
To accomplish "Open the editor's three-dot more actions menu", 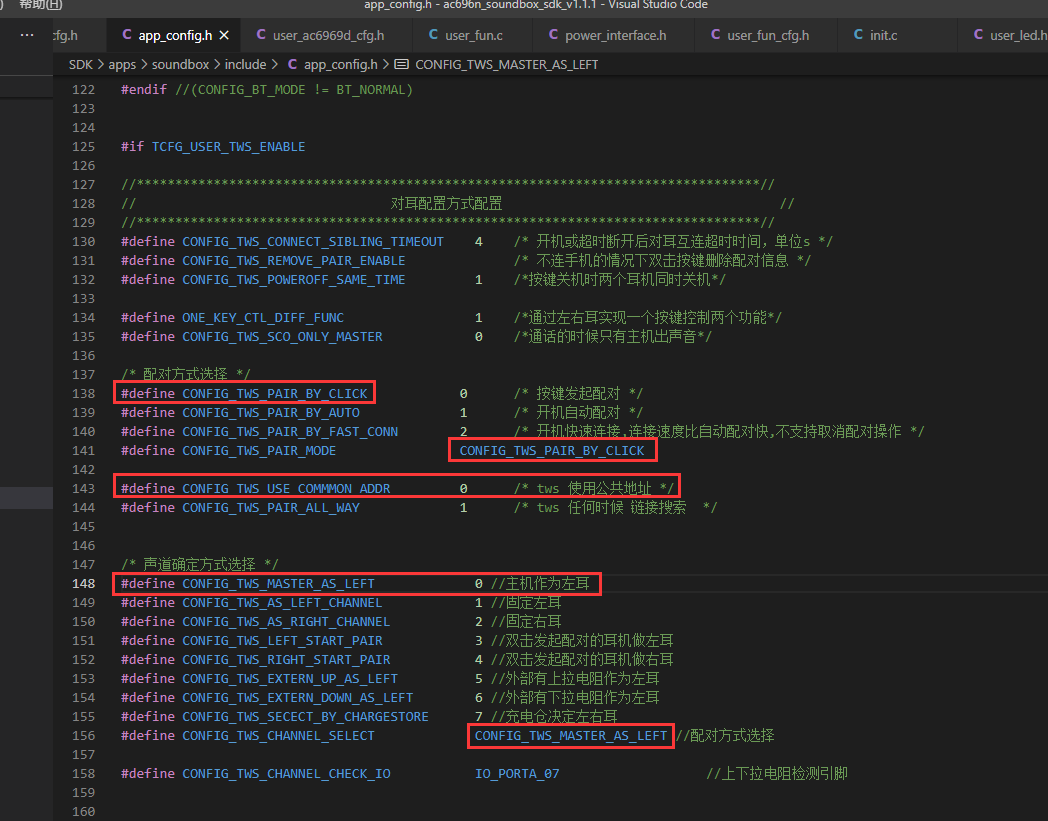I will [x=27, y=35].
